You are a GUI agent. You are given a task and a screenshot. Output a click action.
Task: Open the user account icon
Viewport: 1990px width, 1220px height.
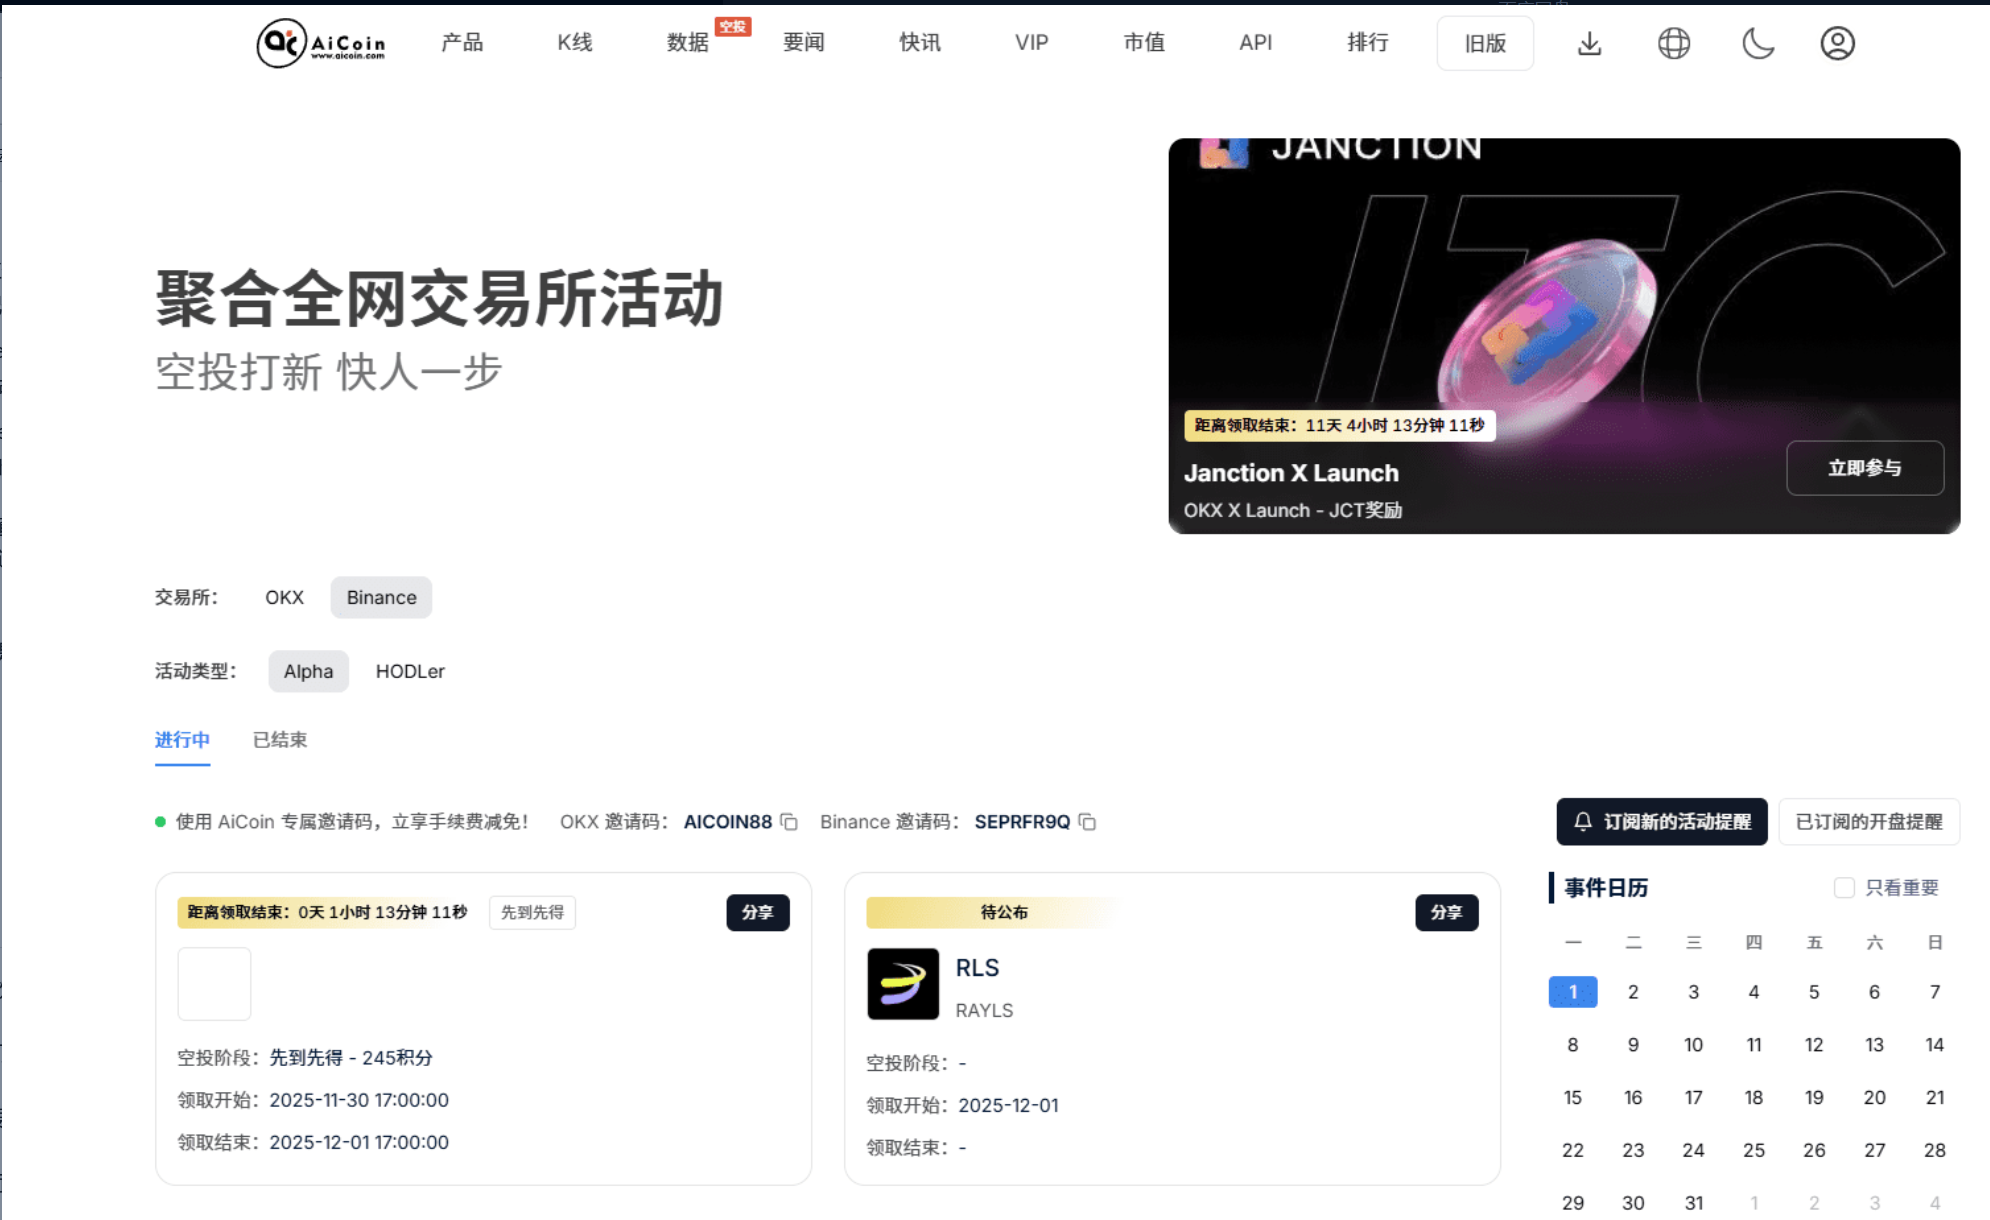(1837, 43)
